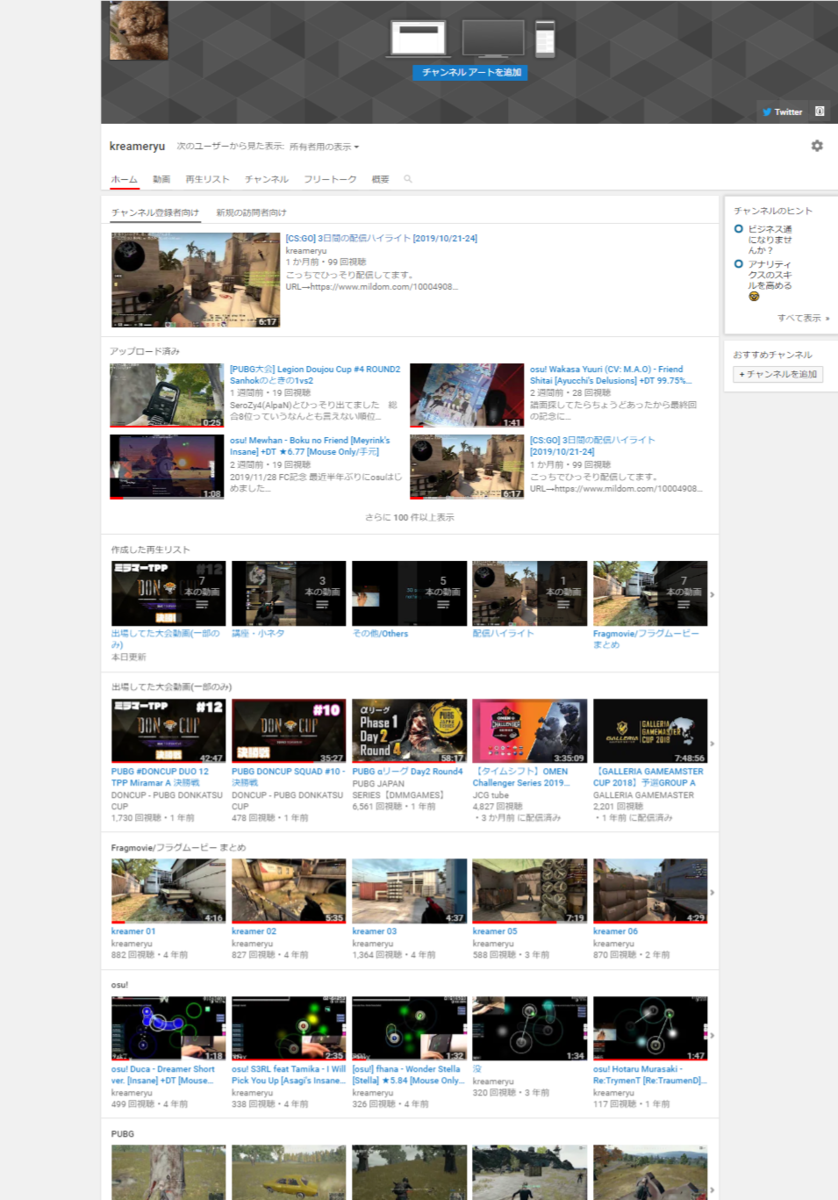838x1200 pixels.
Task: Play the 0:25 PUBG upload thumbnail
Action: [167, 395]
